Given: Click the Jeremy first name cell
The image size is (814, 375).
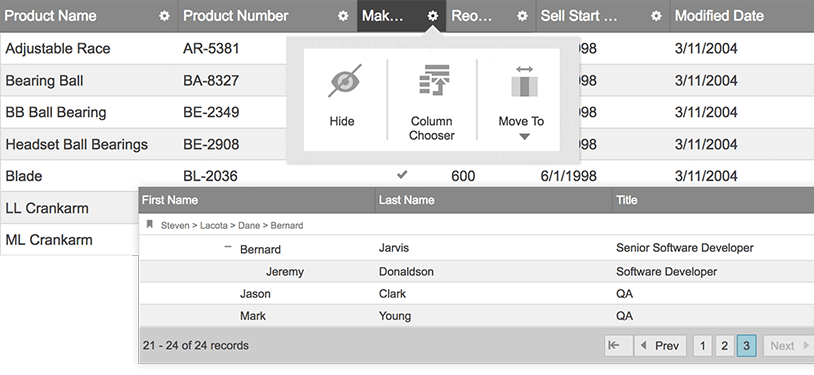Looking at the screenshot, I should [x=284, y=272].
